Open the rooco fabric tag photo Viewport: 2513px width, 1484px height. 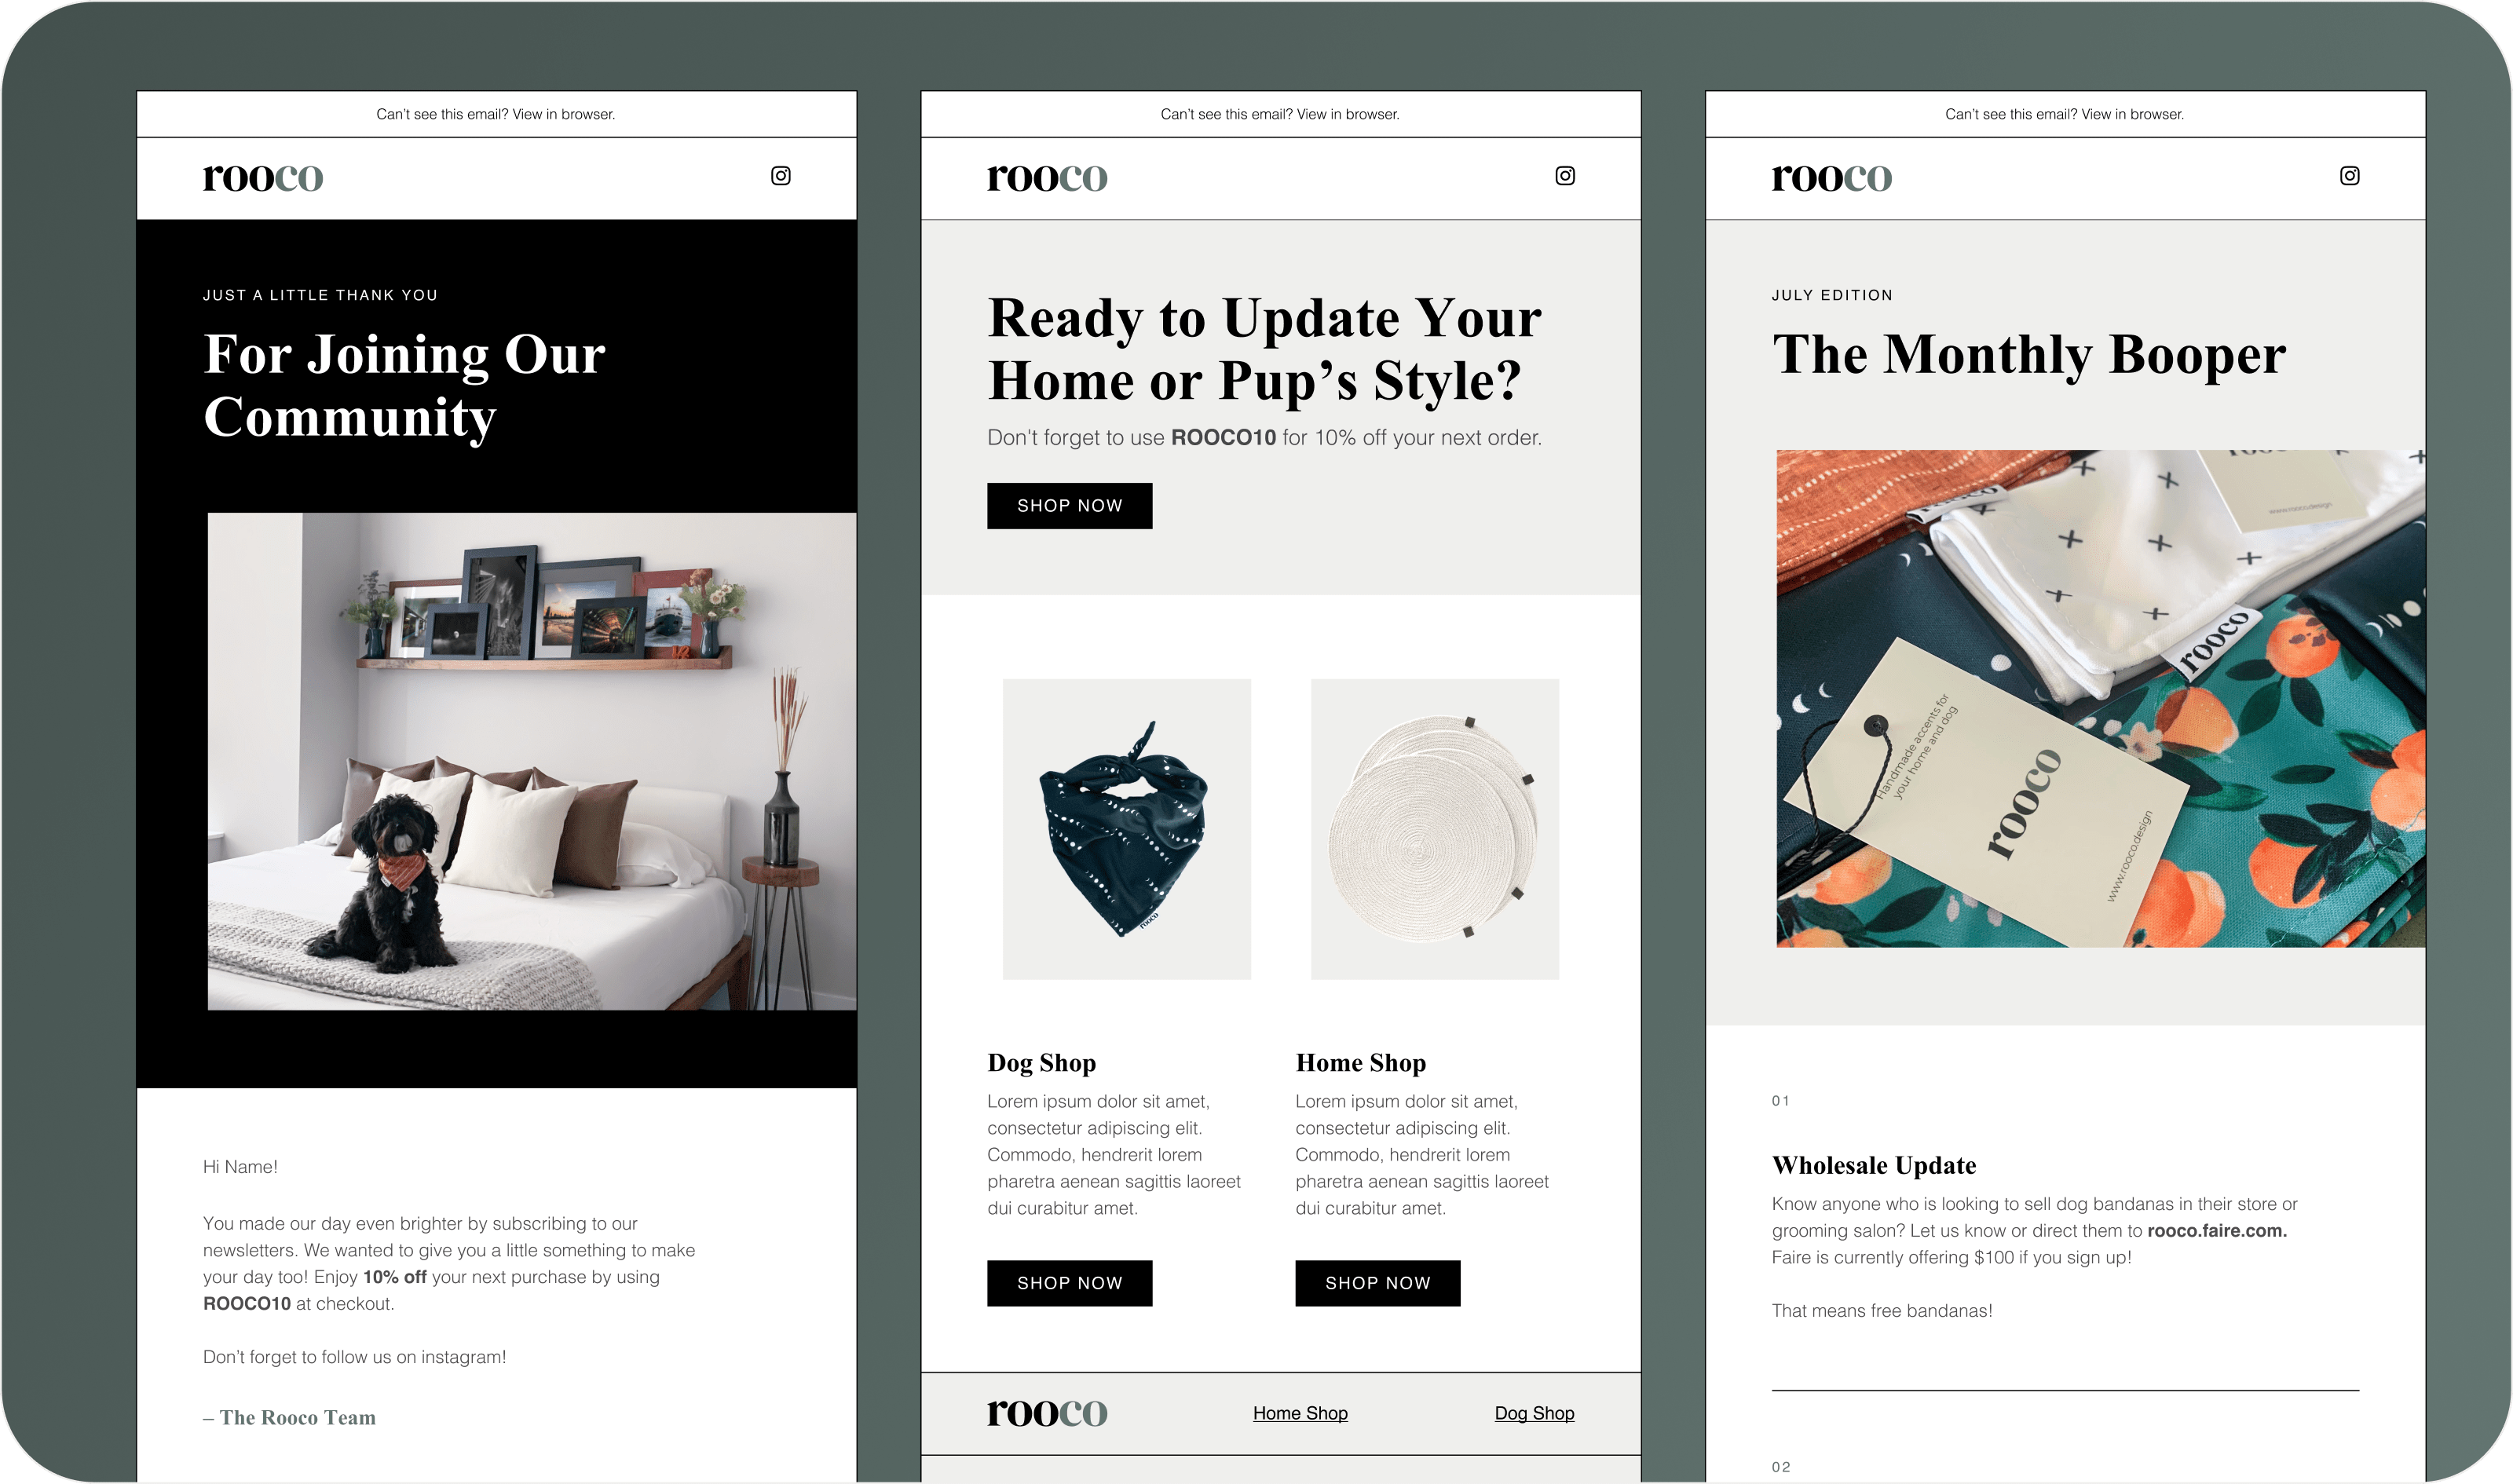tap(2100, 698)
